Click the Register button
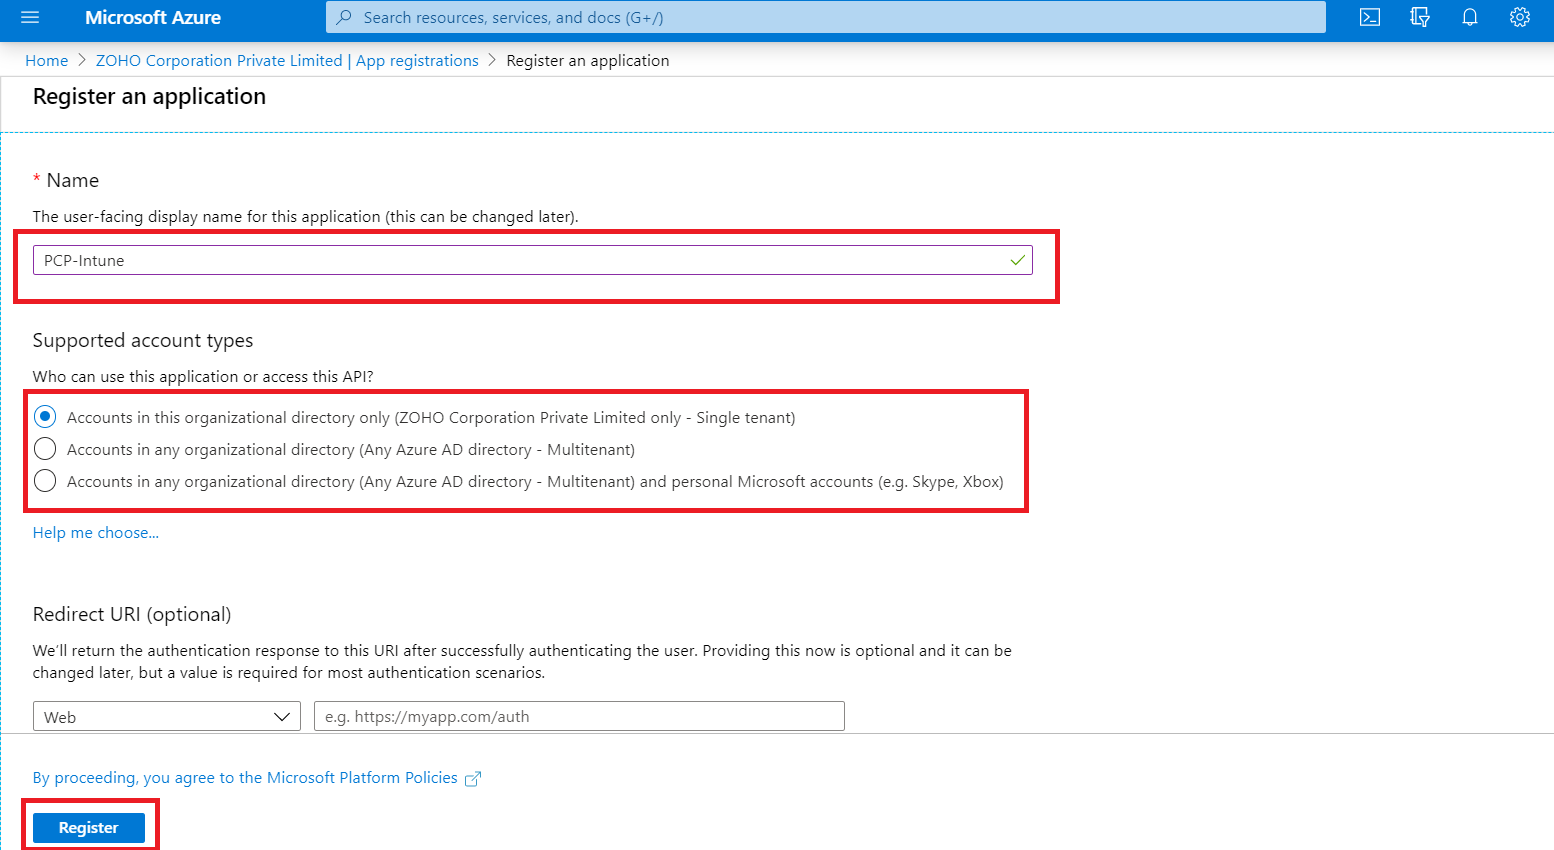The width and height of the screenshot is (1554, 850). (x=89, y=827)
